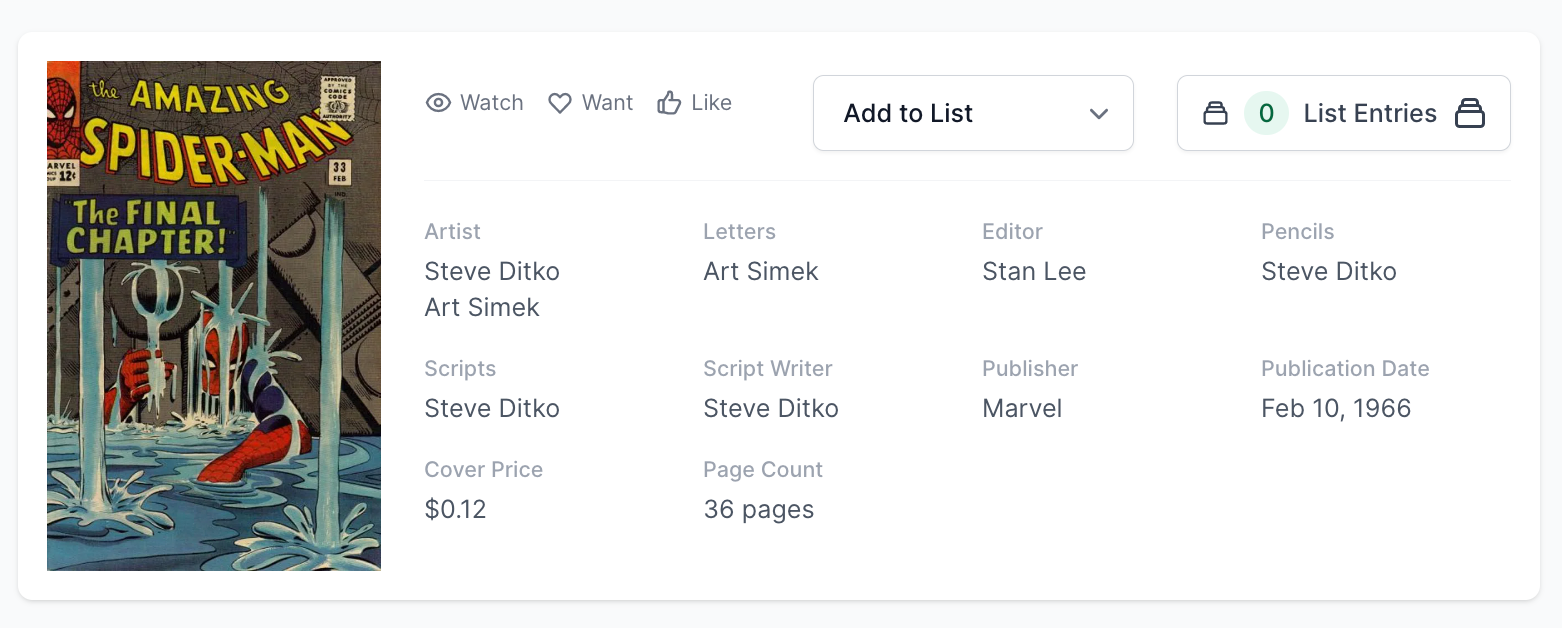Toggle Like for this comic
Screen dimensions: 1562x628
[695, 103]
